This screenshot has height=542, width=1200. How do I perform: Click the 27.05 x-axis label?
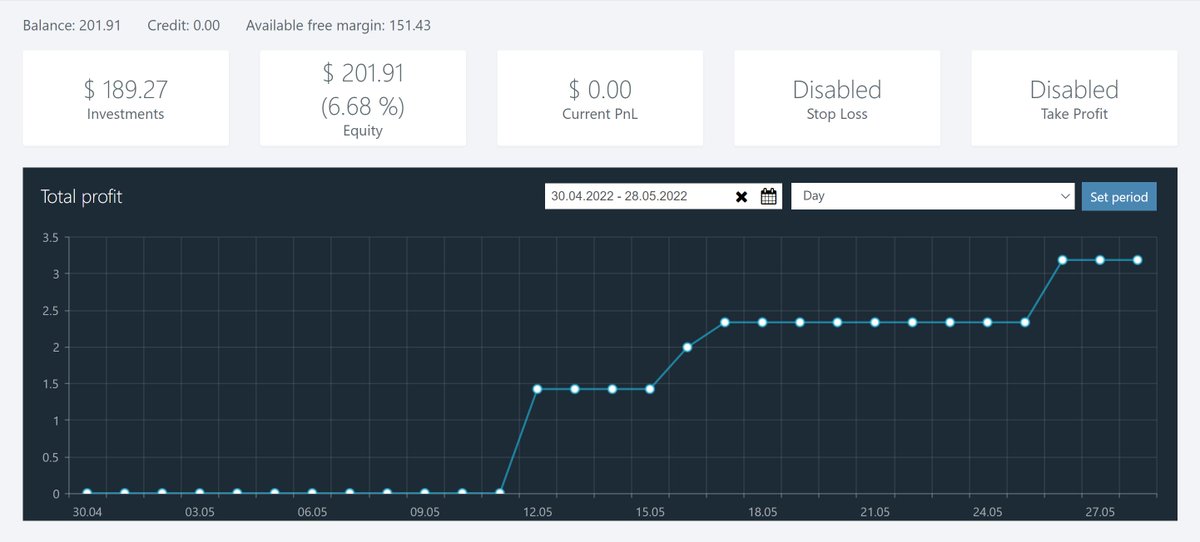pos(1100,512)
